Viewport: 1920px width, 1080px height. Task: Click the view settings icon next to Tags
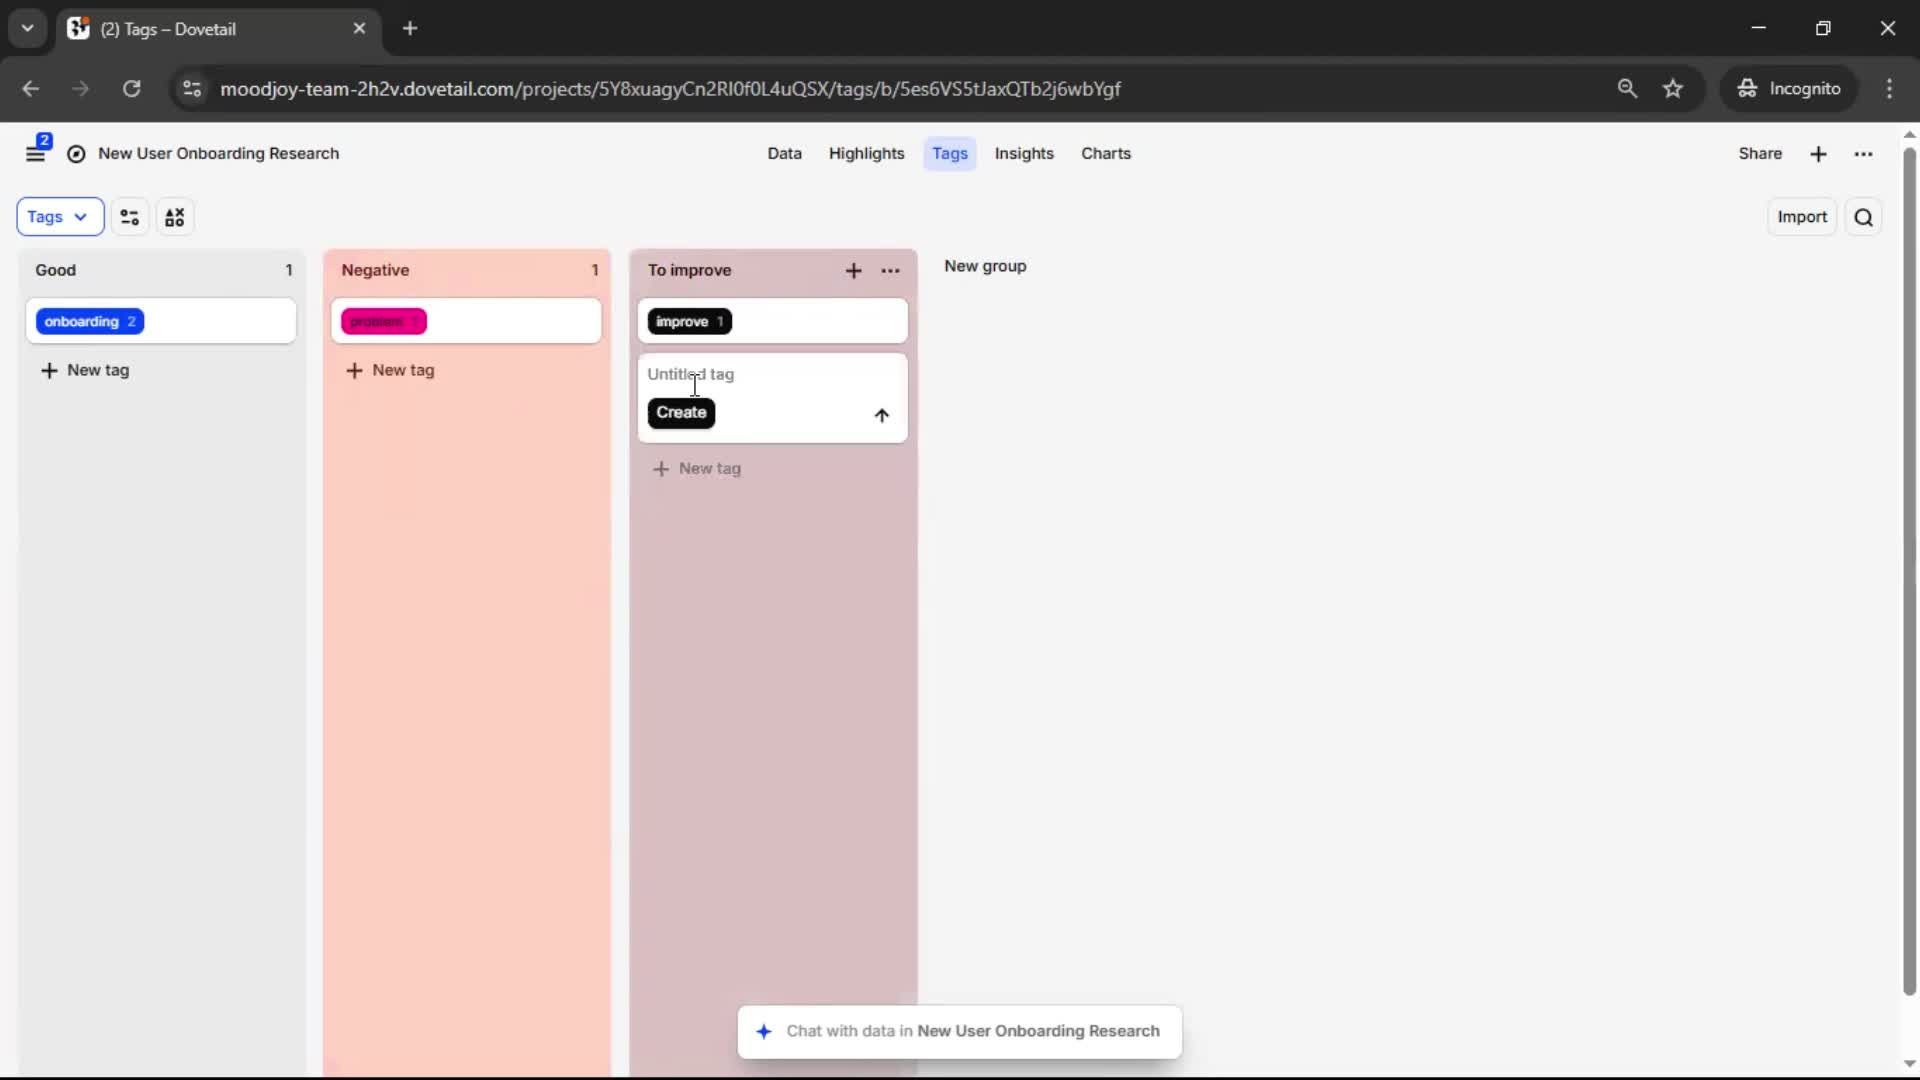tap(130, 217)
